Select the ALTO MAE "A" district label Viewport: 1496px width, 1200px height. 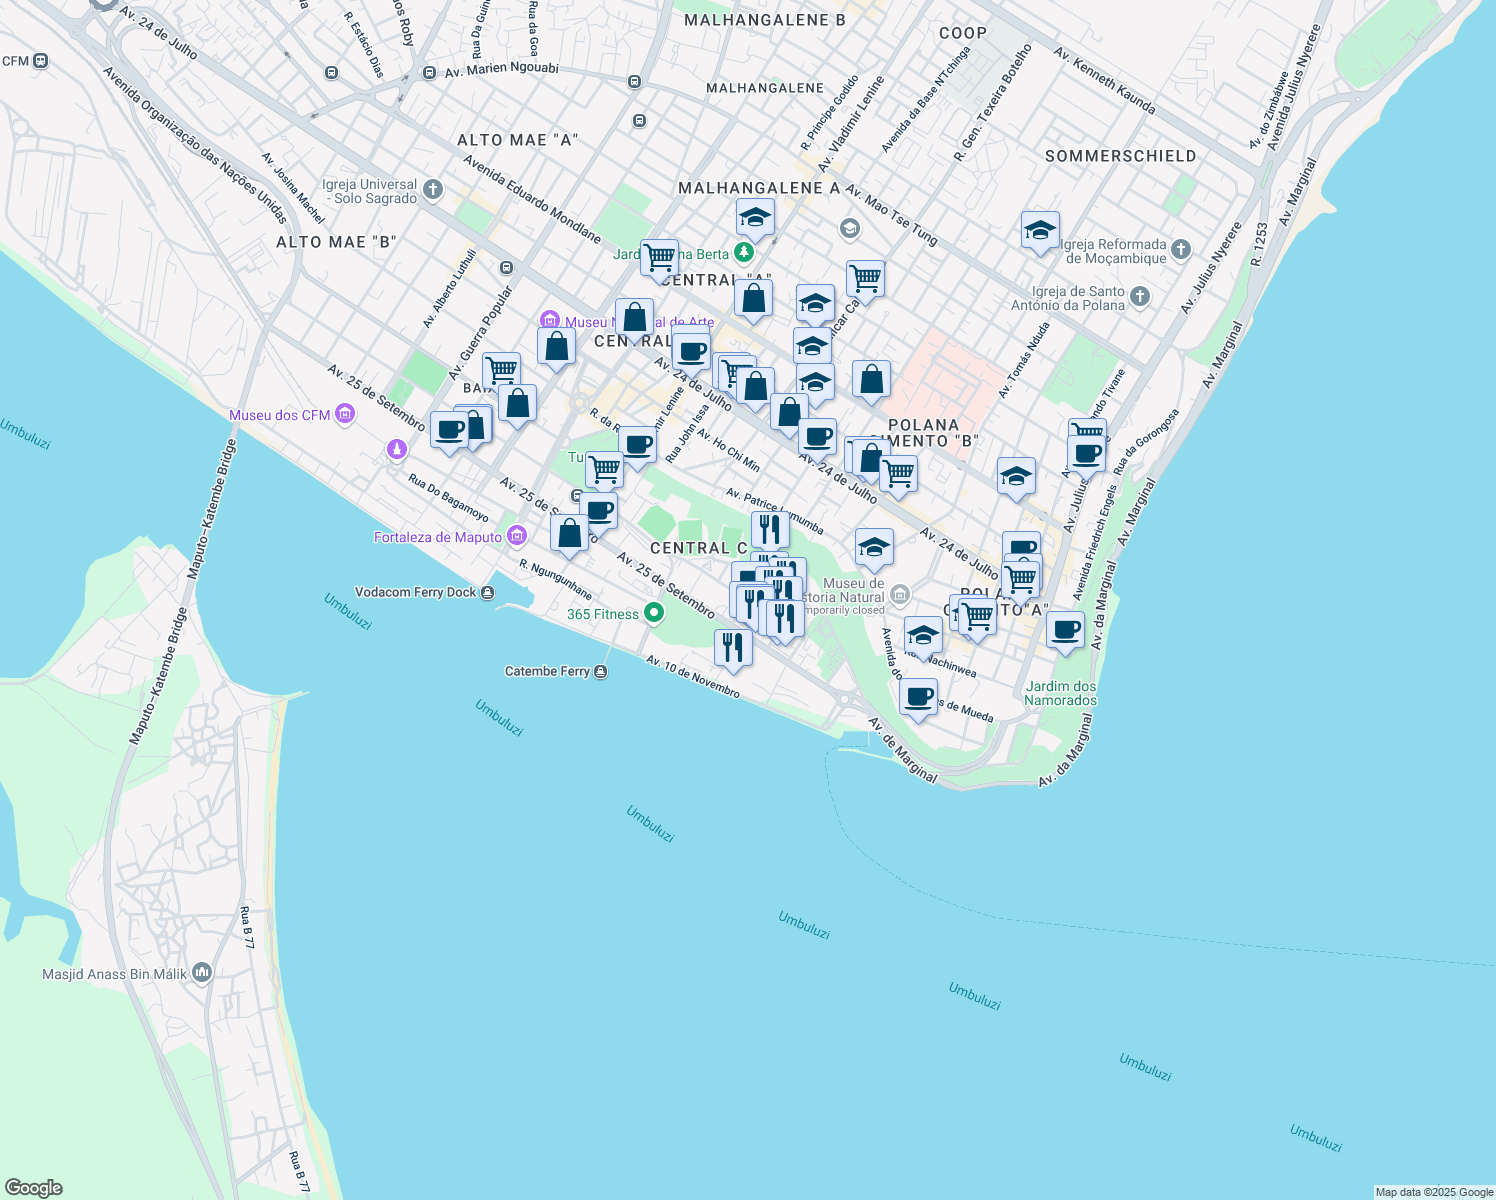click(518, 140)
